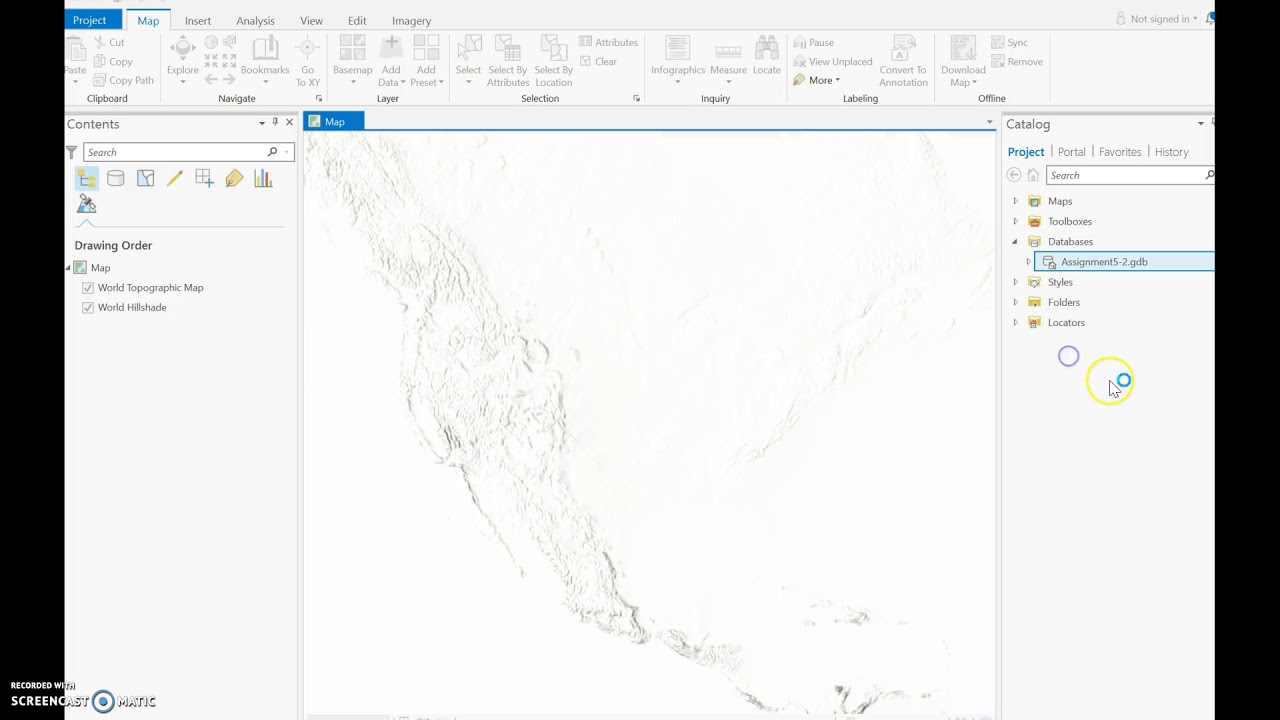Switch Contents to List By Labeling tag
1280x720 pixels.
(x=234, y=178)
